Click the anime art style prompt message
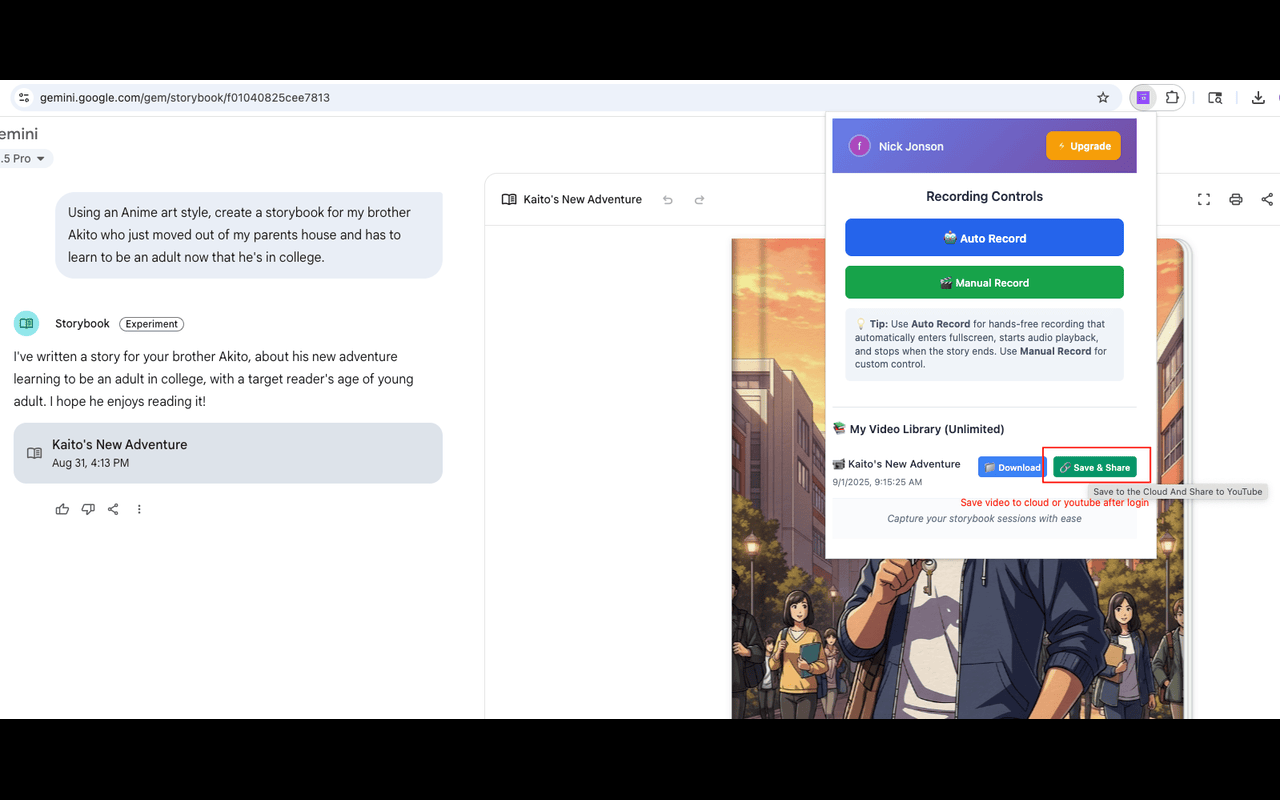The height and width of the screenshot is (800, 1280). [249, 235]
